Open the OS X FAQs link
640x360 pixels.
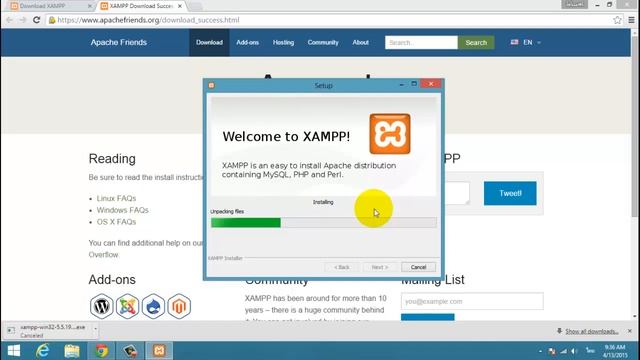116,222
